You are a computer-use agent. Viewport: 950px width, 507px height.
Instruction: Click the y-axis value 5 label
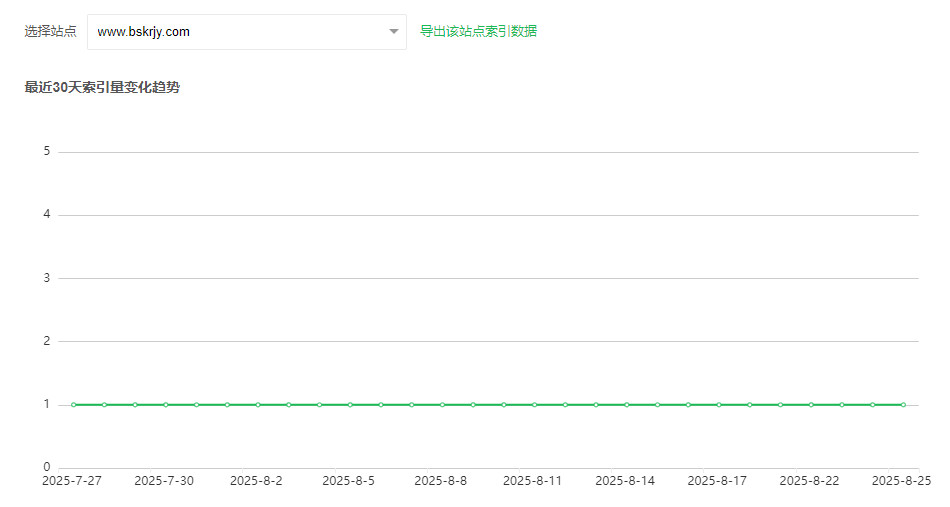[x=46, y=152]
